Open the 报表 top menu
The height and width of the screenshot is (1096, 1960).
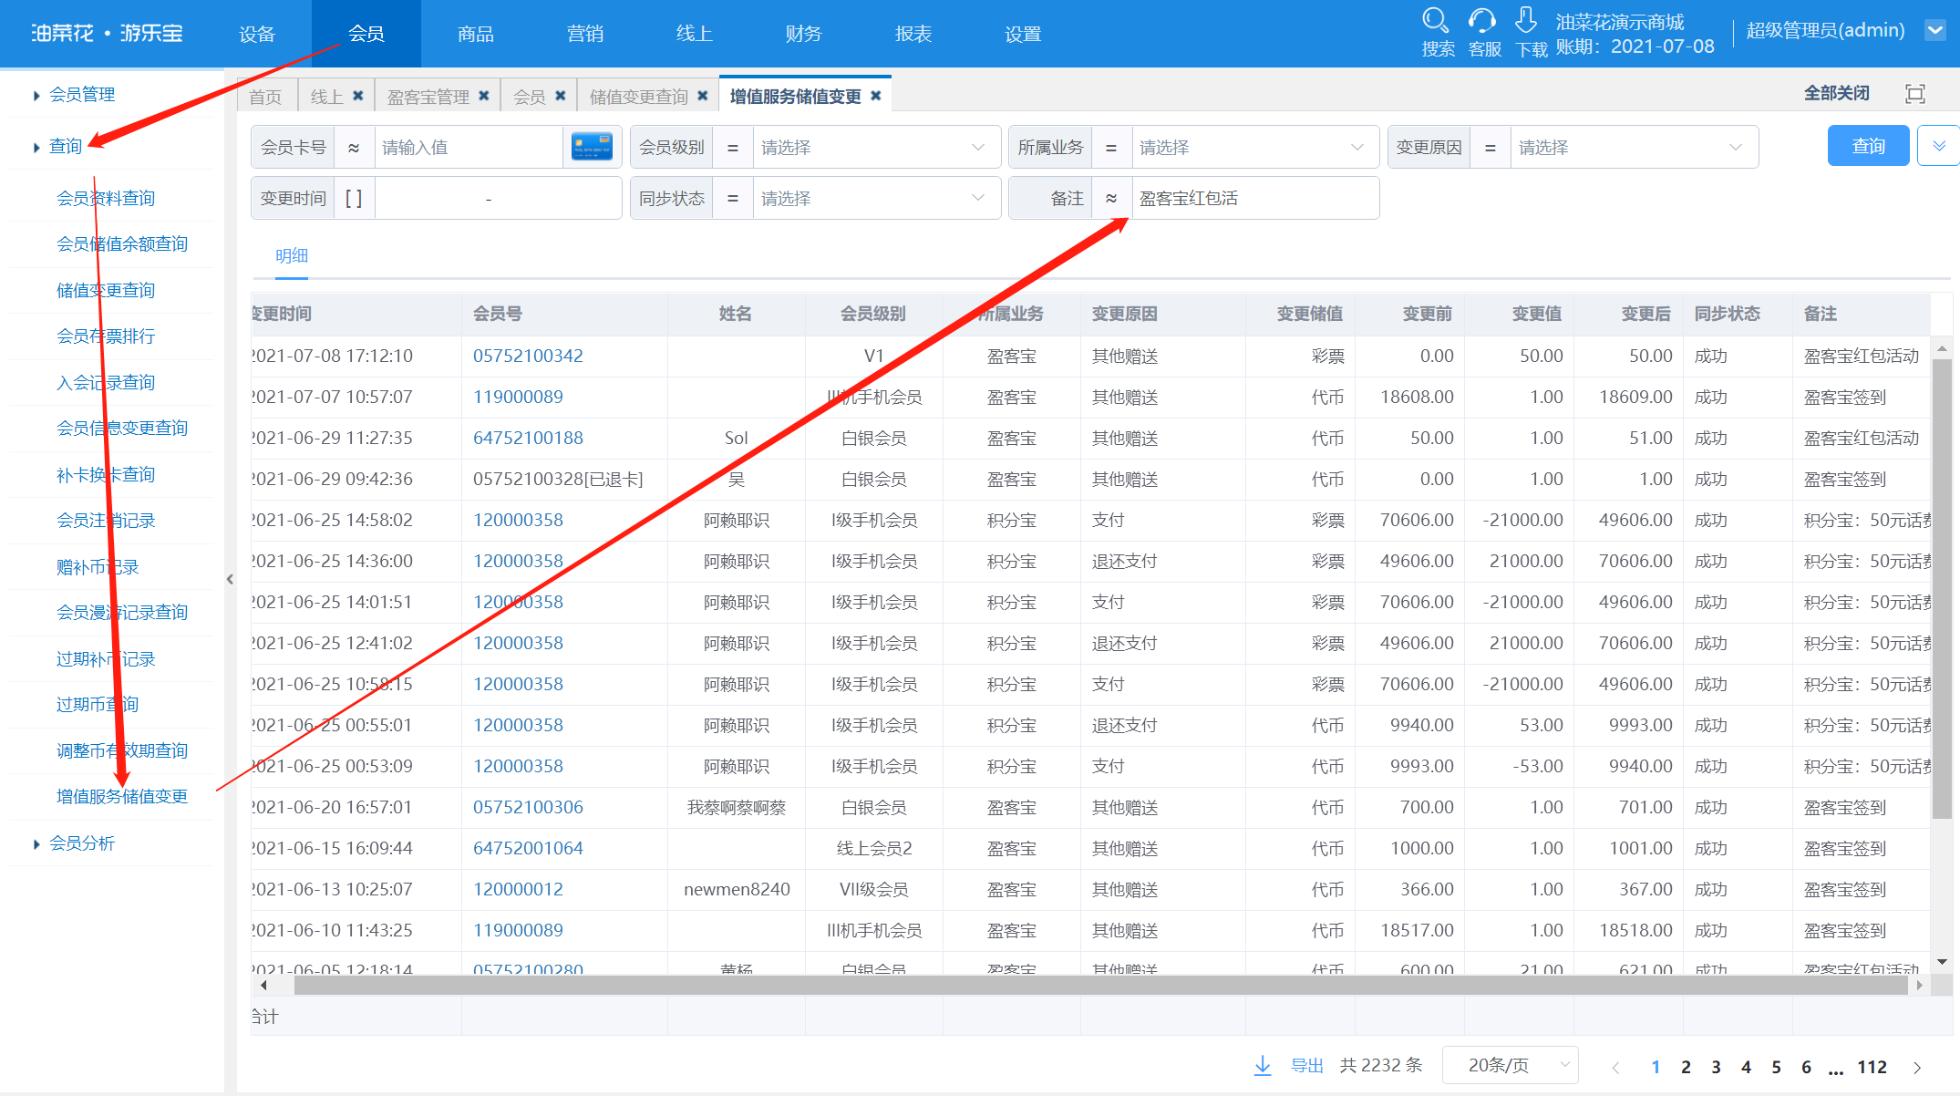(x=913, y=34)
